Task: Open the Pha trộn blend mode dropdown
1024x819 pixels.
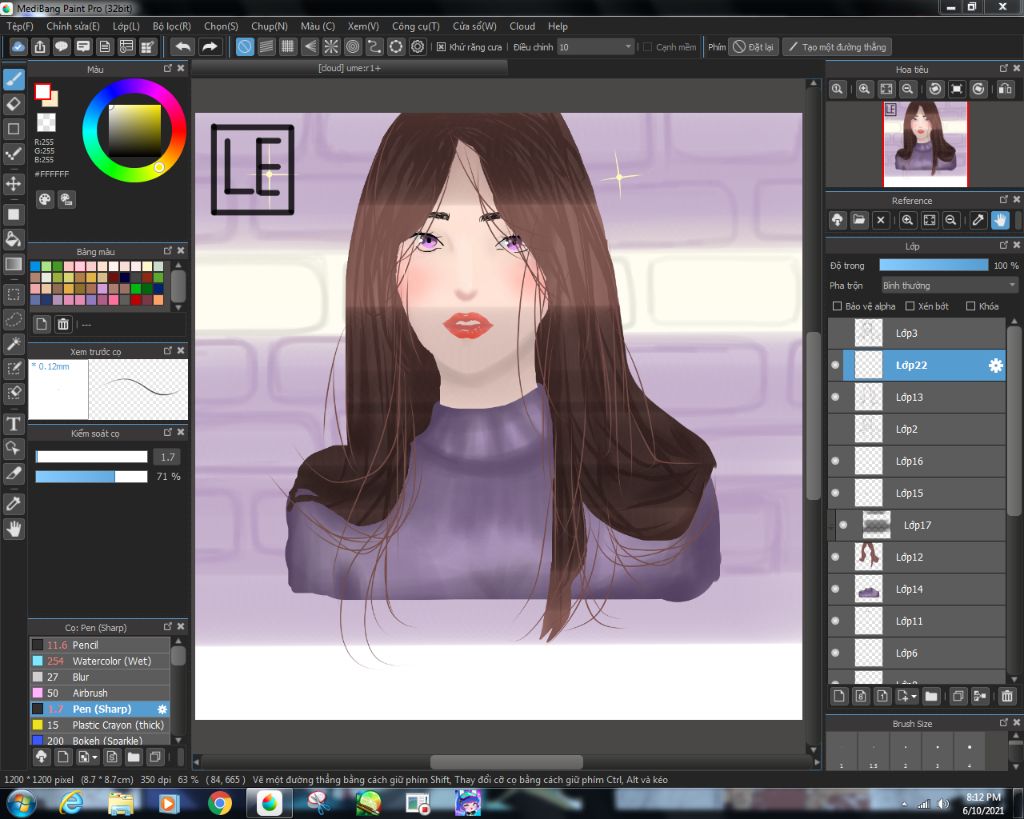Action: tap(949, 286)
